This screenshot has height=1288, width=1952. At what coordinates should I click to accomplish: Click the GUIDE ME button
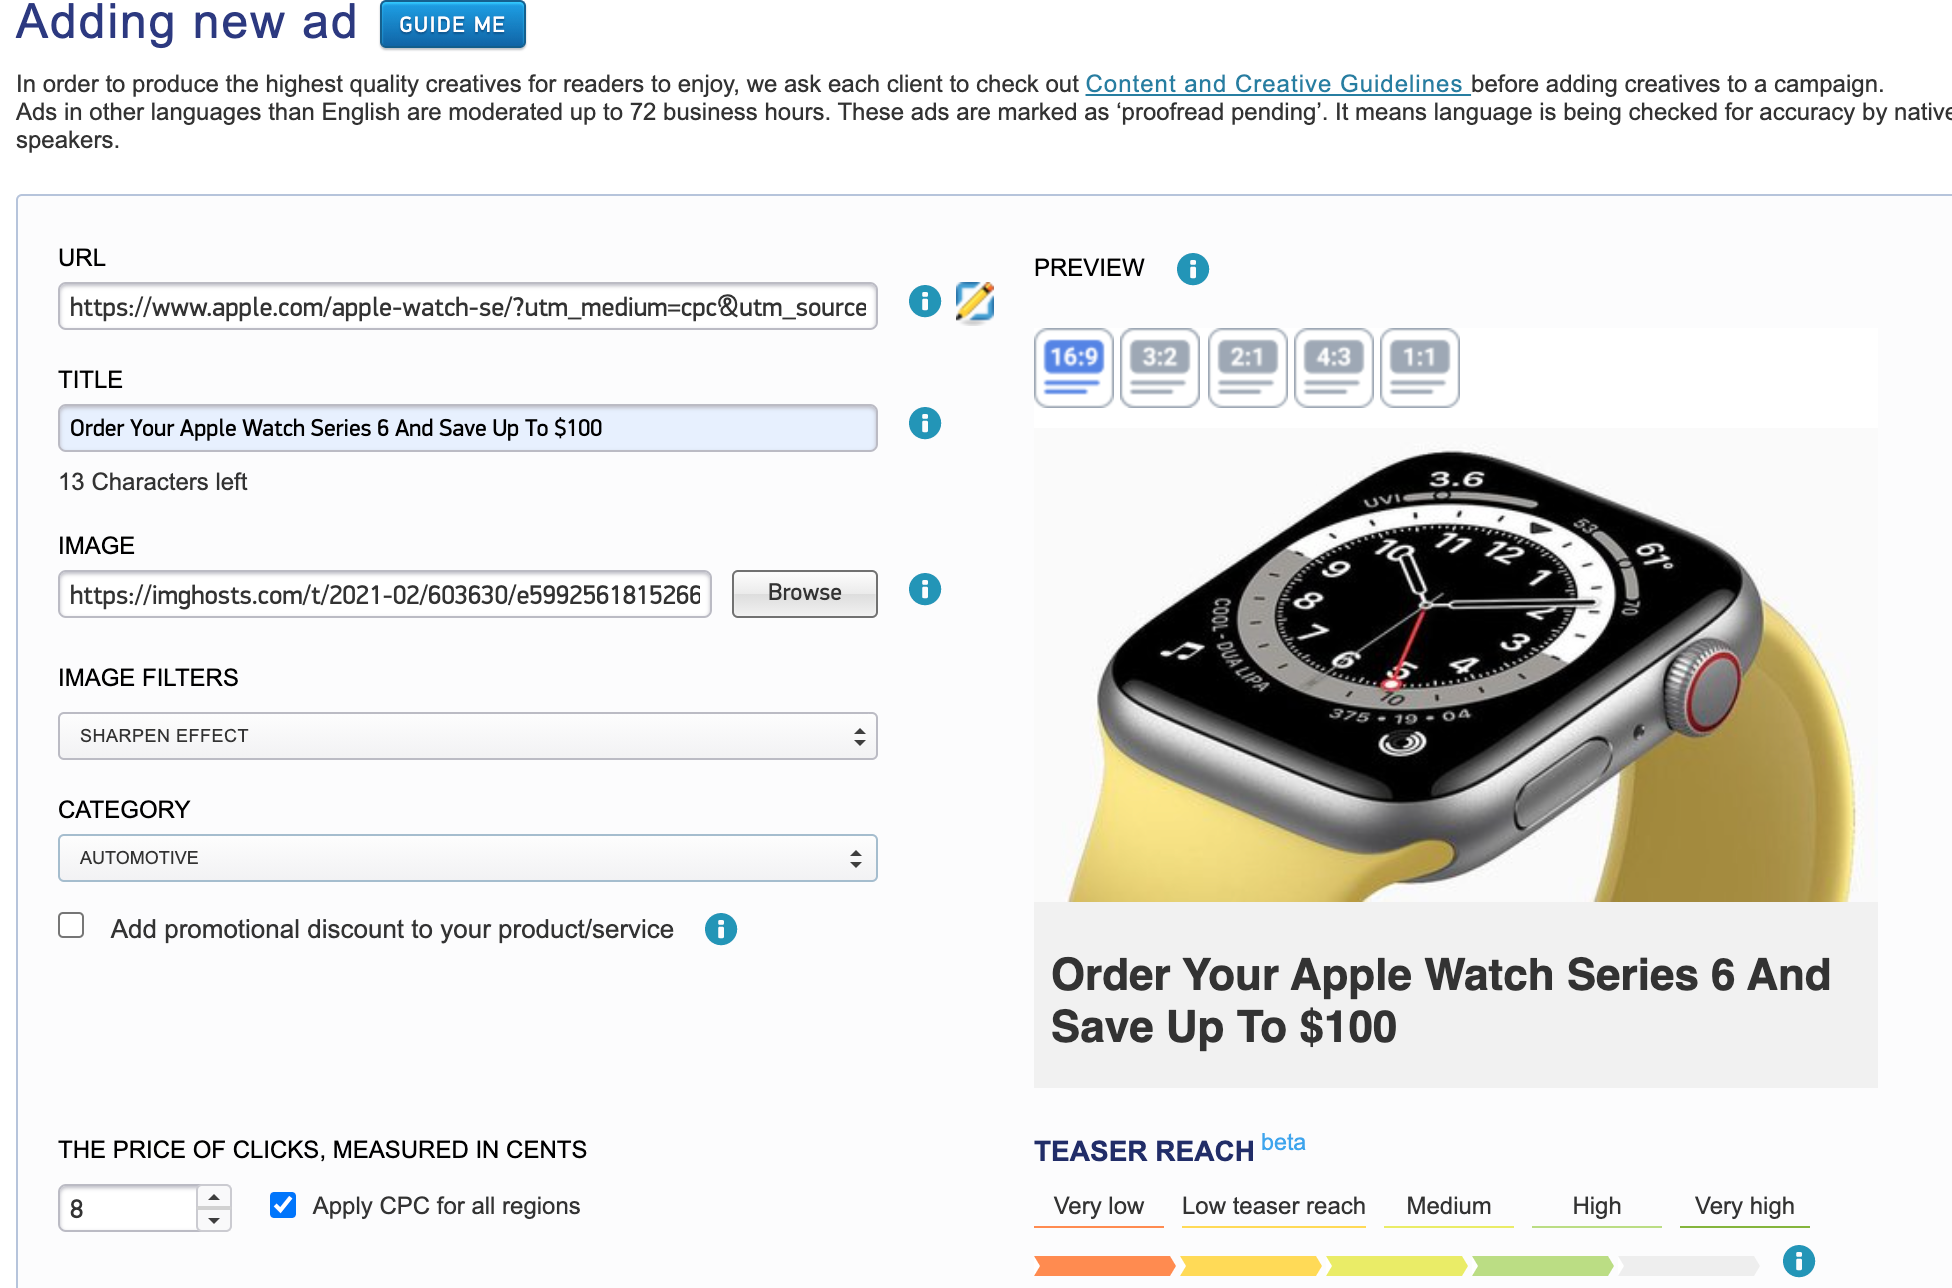coord(453,24)
